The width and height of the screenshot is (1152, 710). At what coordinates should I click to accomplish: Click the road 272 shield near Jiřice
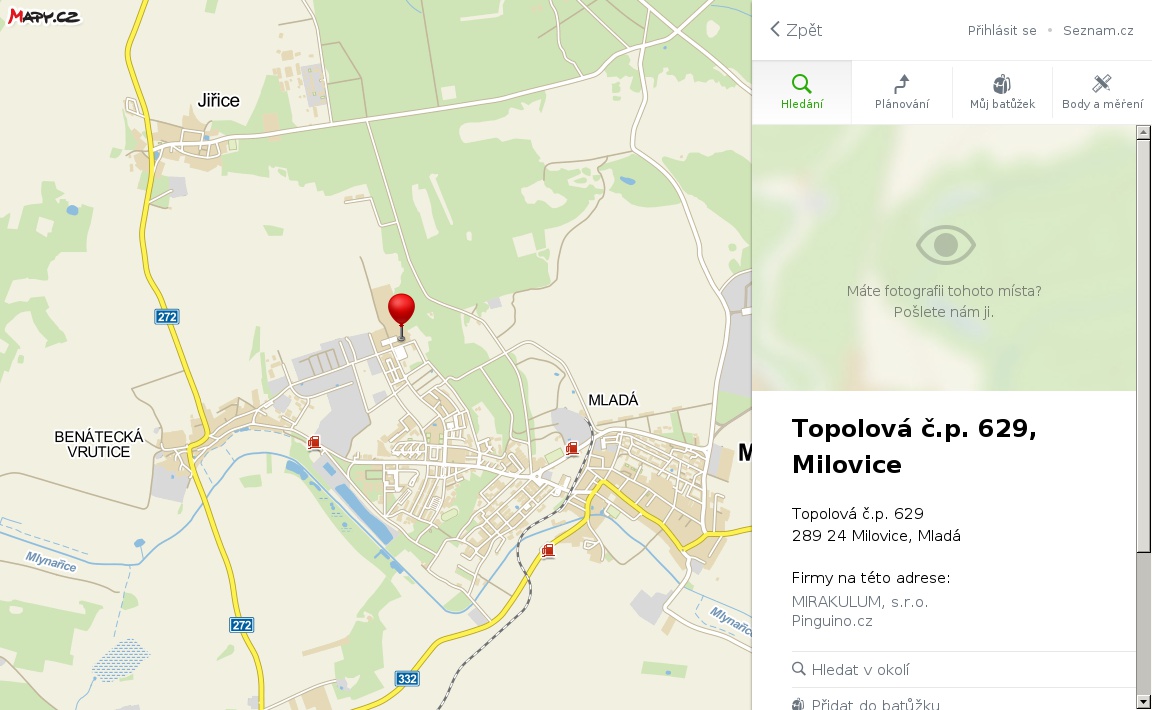(x=167, y=317)
